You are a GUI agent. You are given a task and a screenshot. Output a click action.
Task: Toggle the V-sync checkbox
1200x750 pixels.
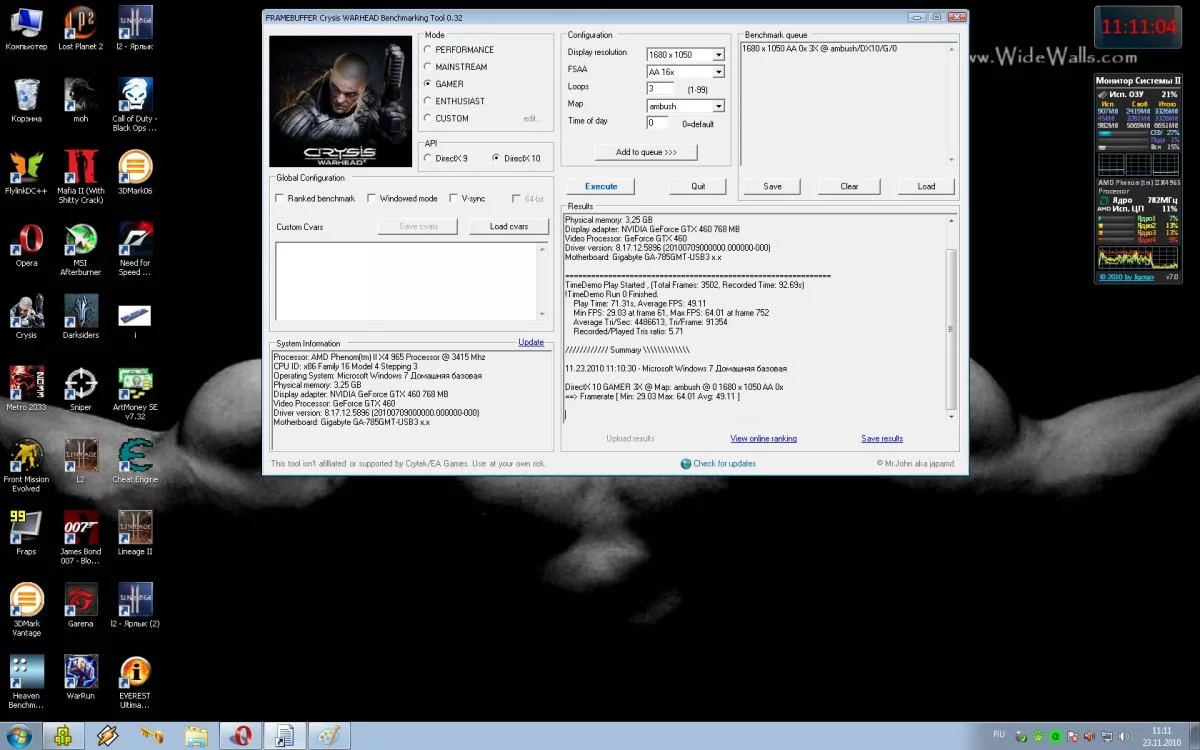(x=453, y=199)
